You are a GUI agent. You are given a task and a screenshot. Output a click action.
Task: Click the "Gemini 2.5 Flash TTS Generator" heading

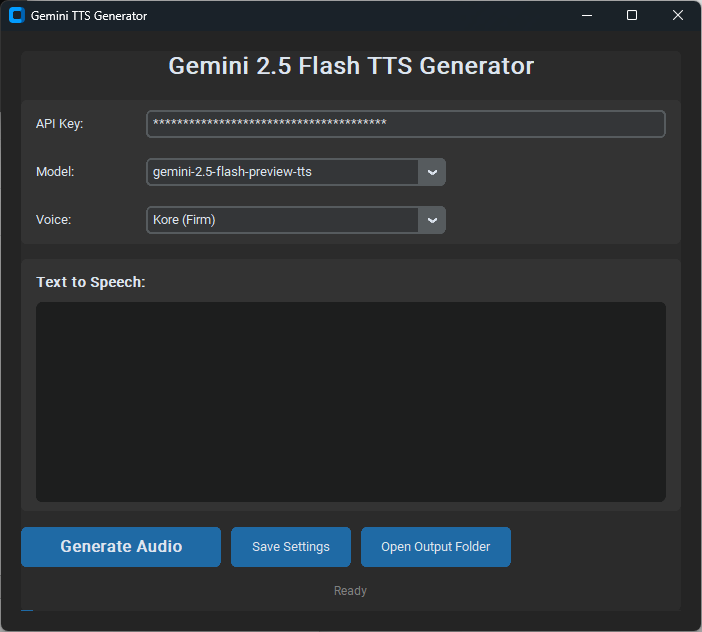pyautogui.click(x=351, y=66)
